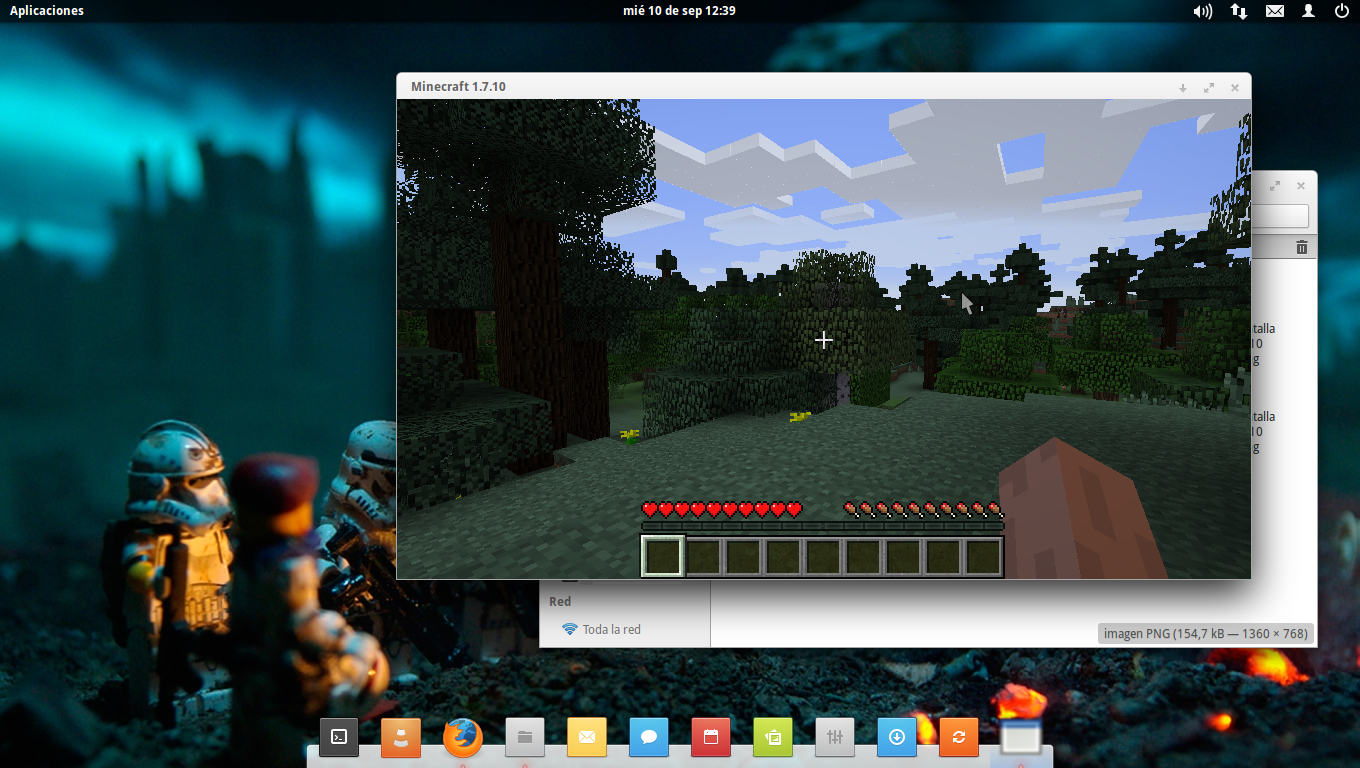This screenshot has width=1360, height=768.
Task: Maximize the Minecraft window
Action: tap(1209, 88)
